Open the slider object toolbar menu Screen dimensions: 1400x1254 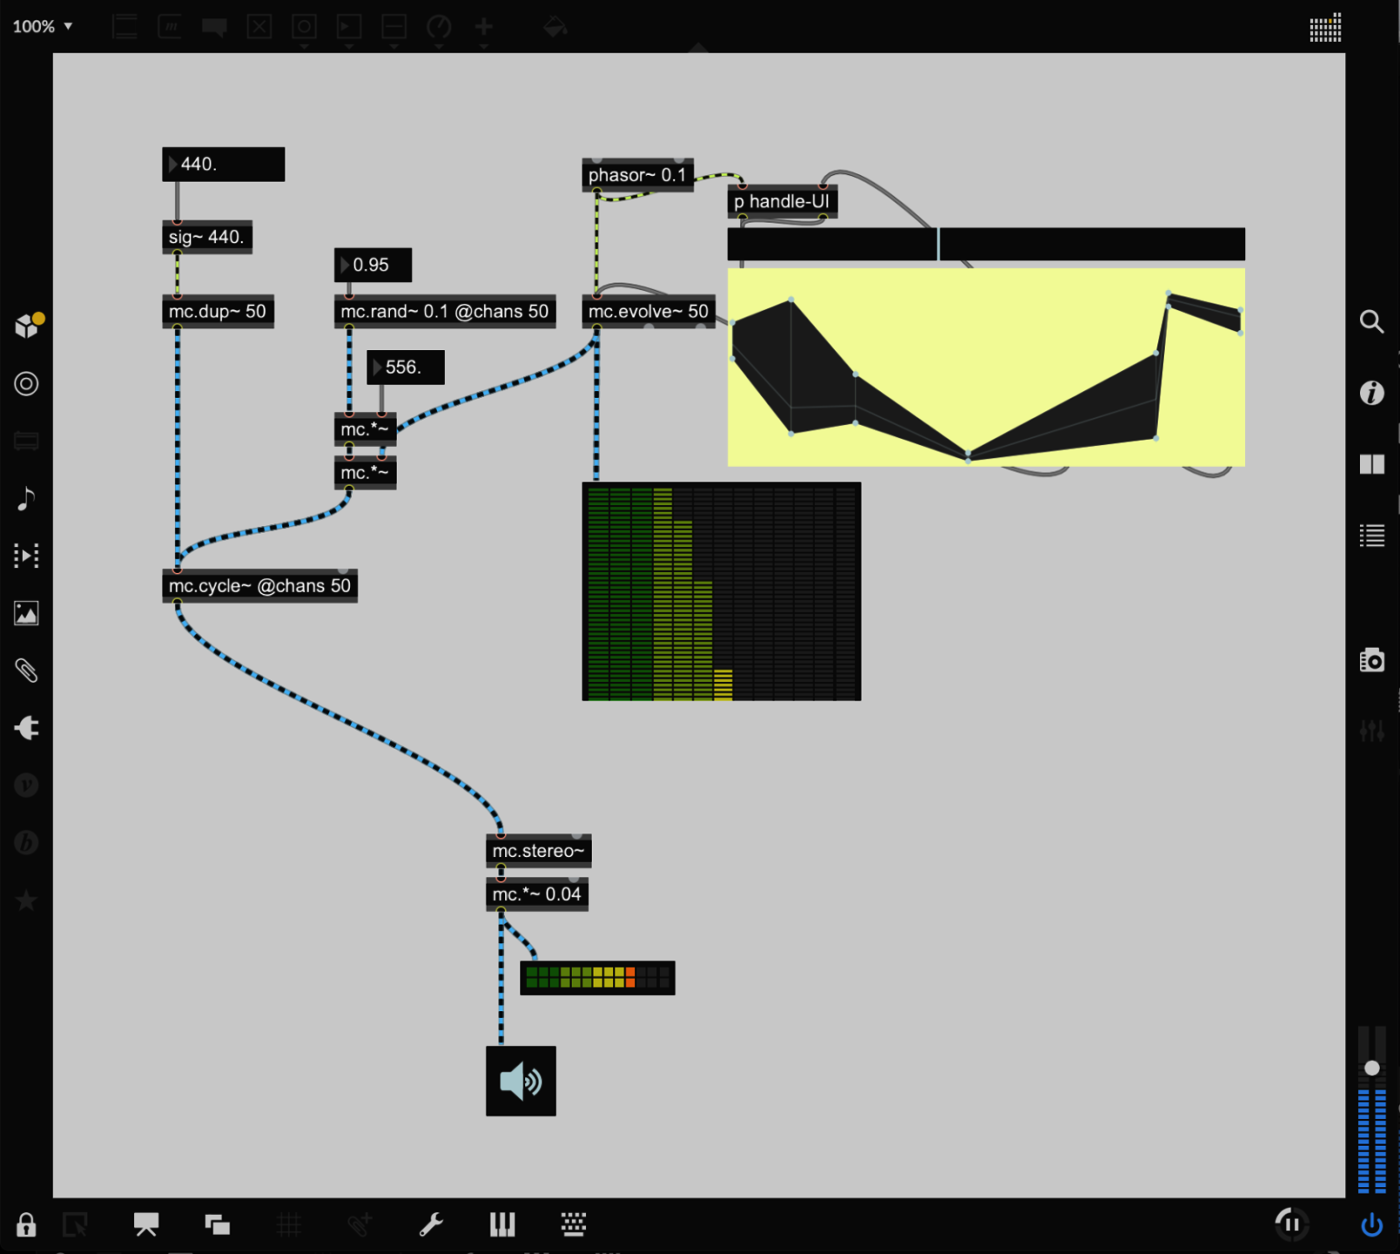coord(394,27)
